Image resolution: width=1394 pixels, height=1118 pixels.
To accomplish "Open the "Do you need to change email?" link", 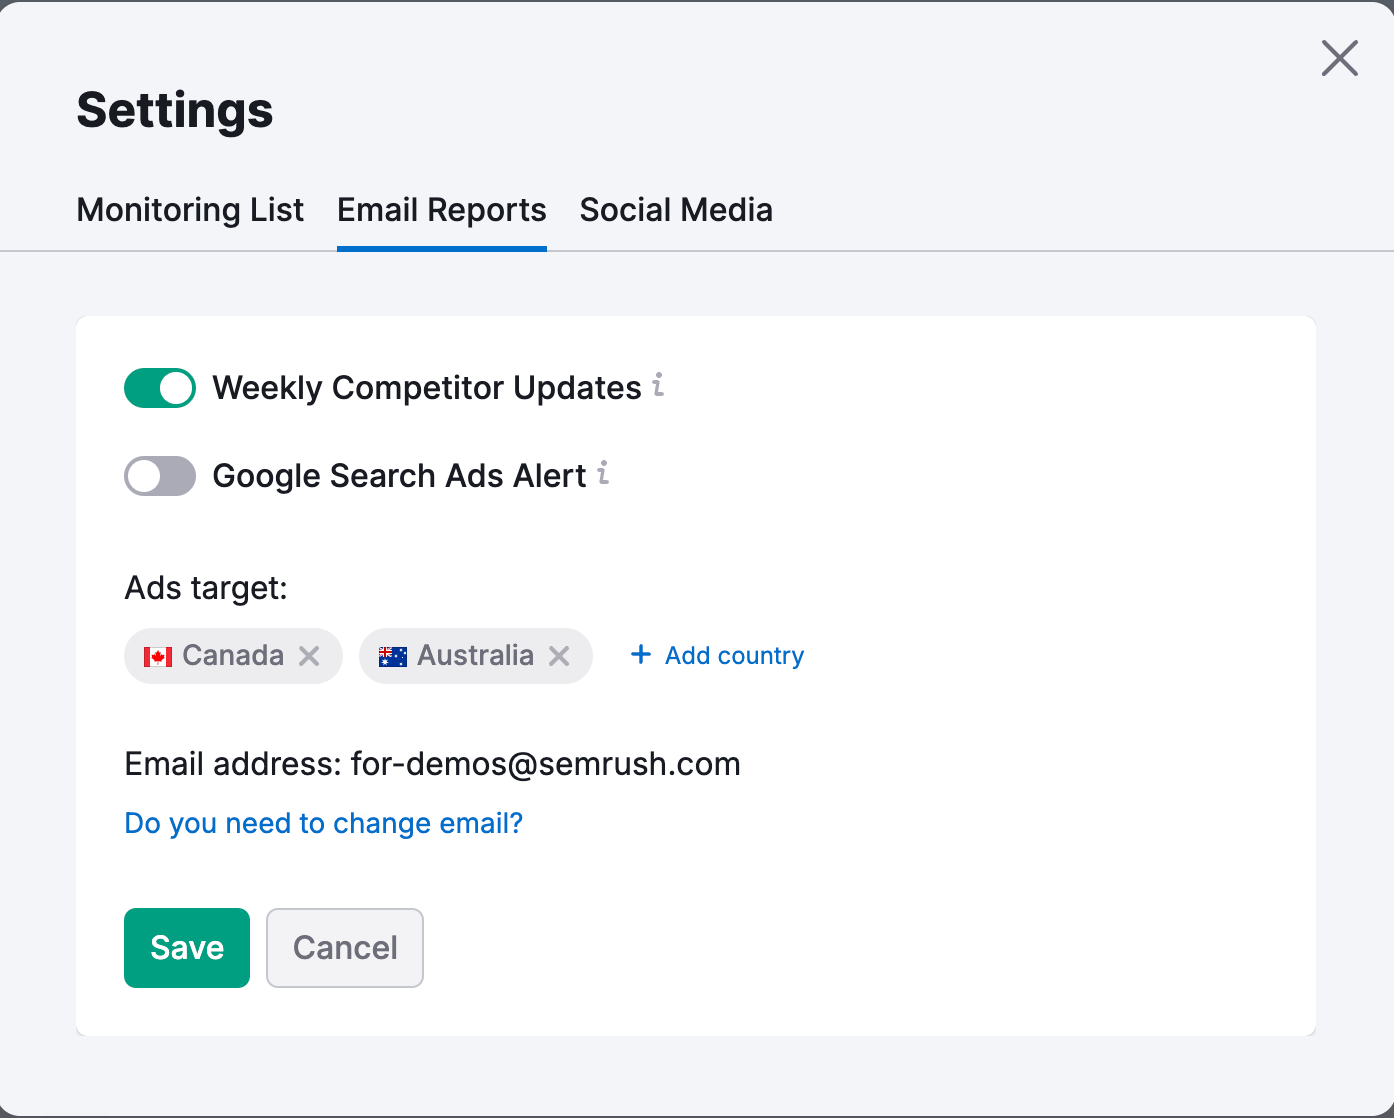I will (x=322, y=823).
